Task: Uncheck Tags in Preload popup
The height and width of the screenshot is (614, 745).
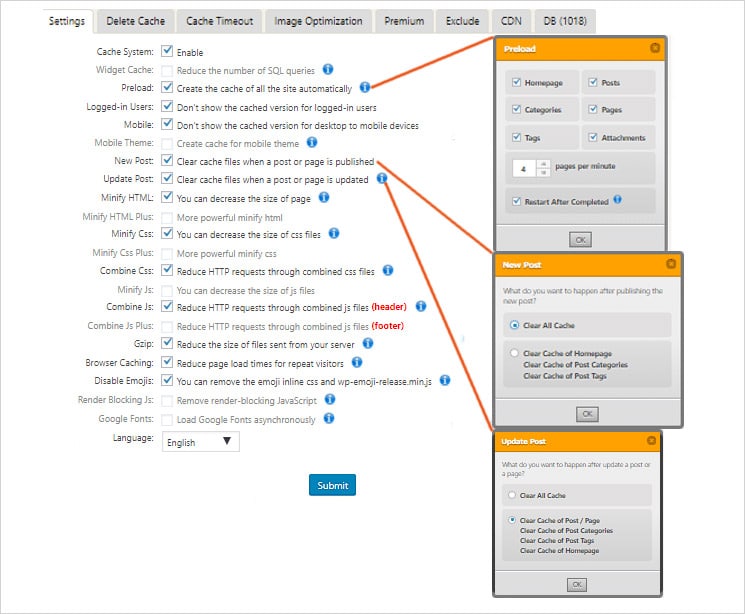Action: [516, 137]
